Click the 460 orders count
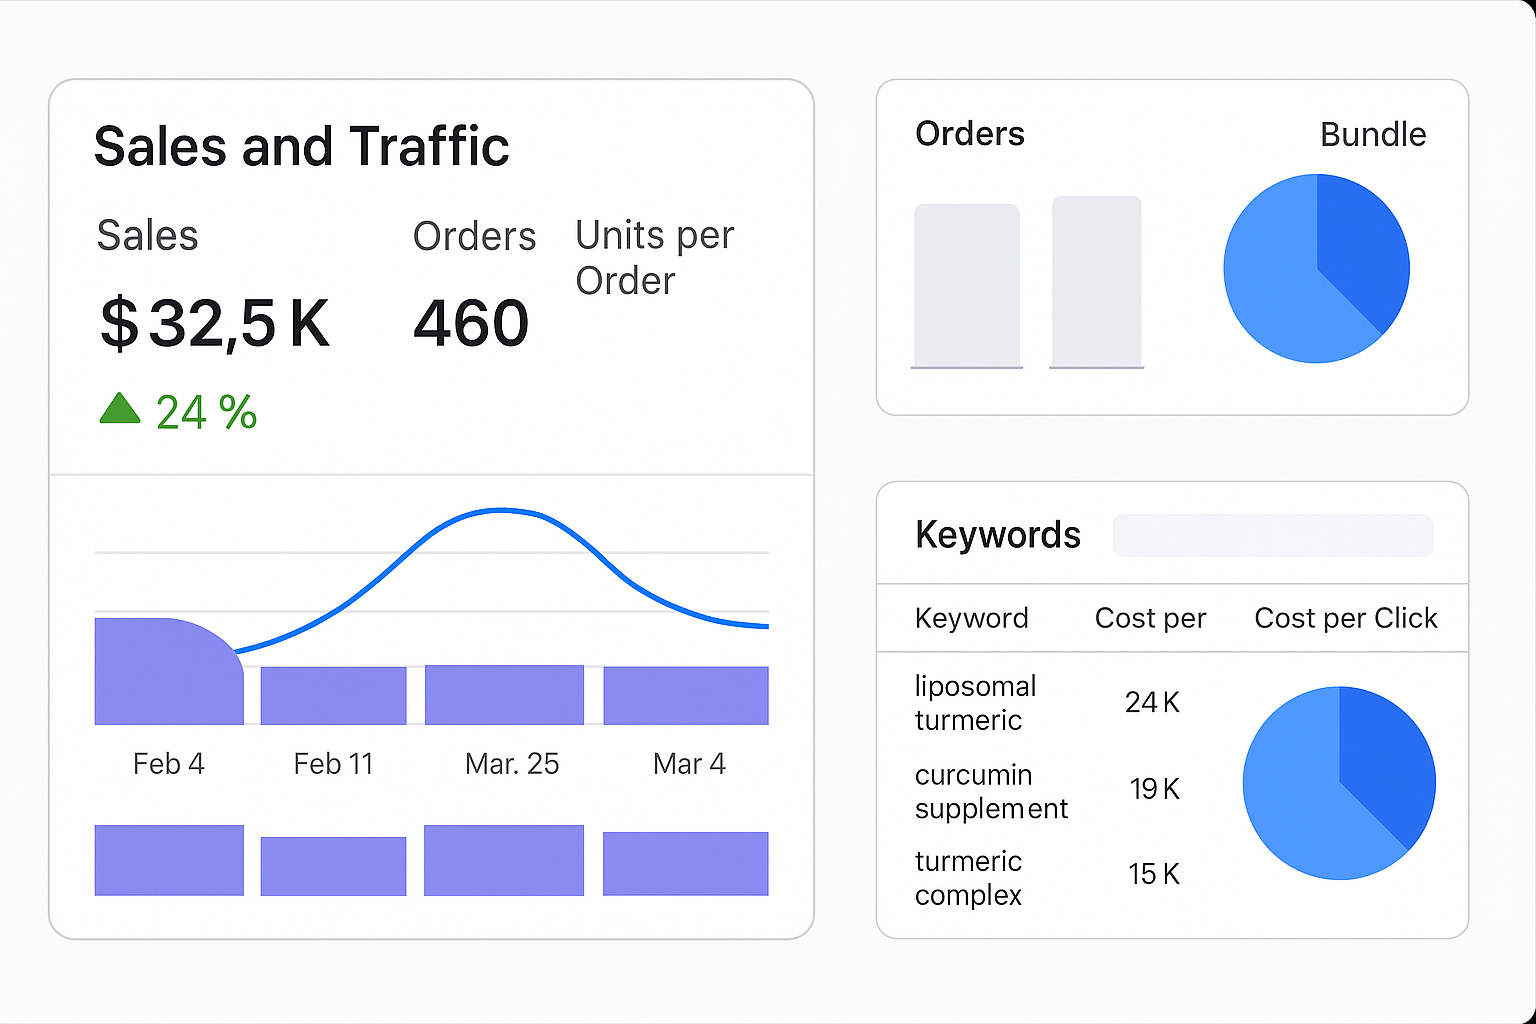 (471, 323)
